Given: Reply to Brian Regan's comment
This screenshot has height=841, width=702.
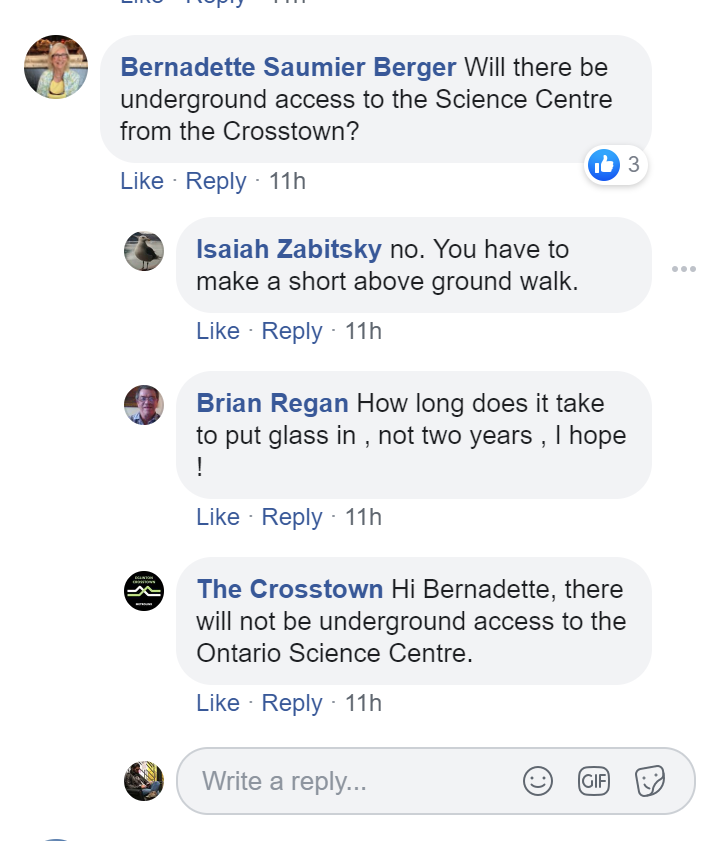Looking at the screenshot, I should [292, 517].
